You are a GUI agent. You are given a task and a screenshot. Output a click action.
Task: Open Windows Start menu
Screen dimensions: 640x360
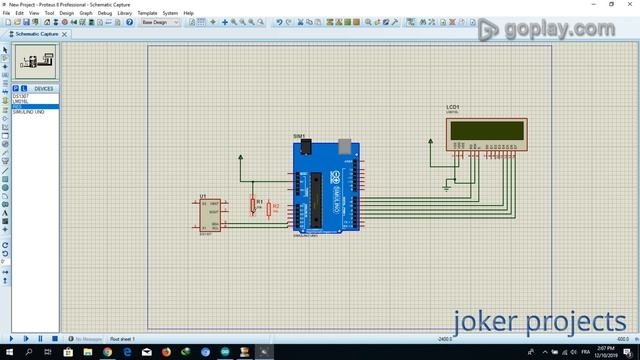(x=9, y=352)
